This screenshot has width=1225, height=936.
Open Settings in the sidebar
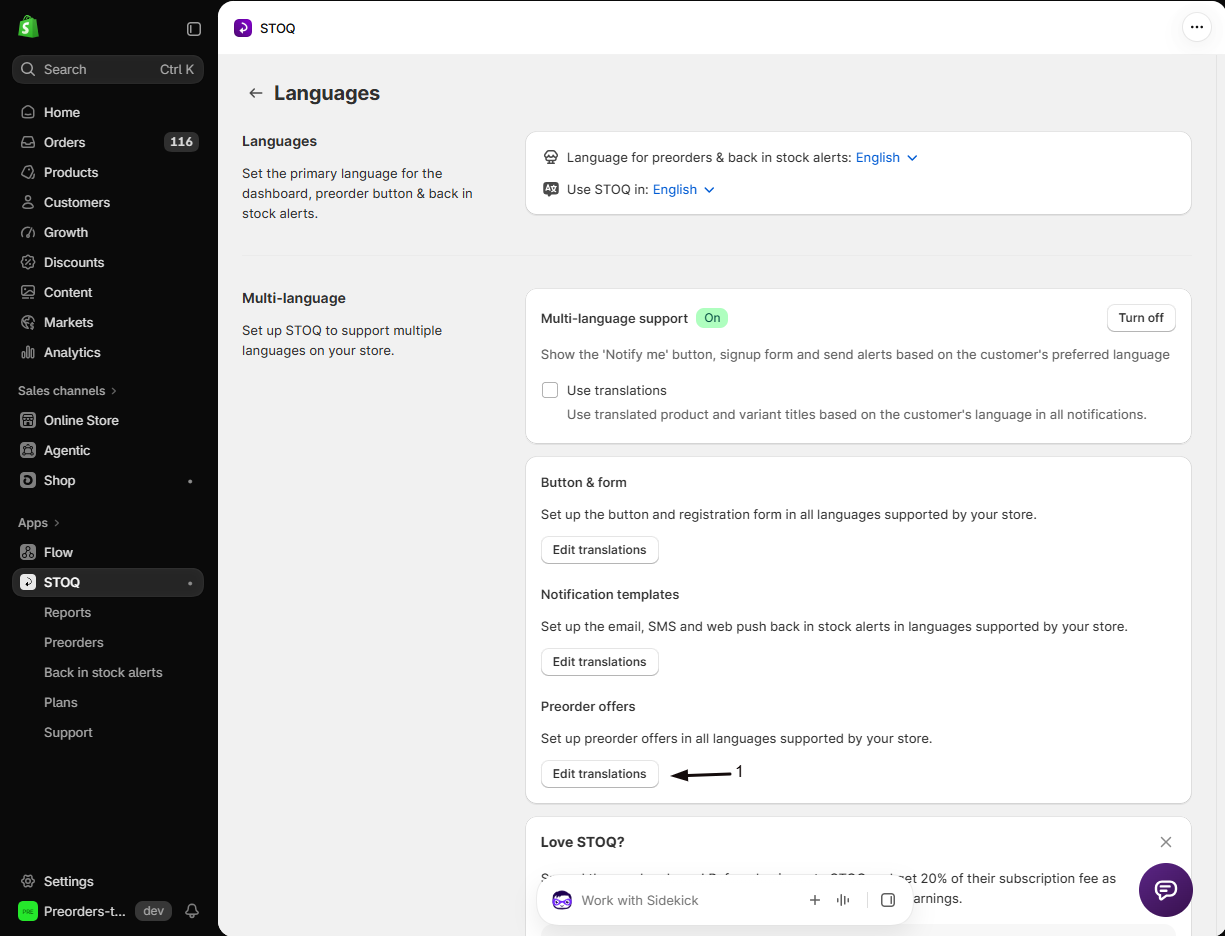108,881
